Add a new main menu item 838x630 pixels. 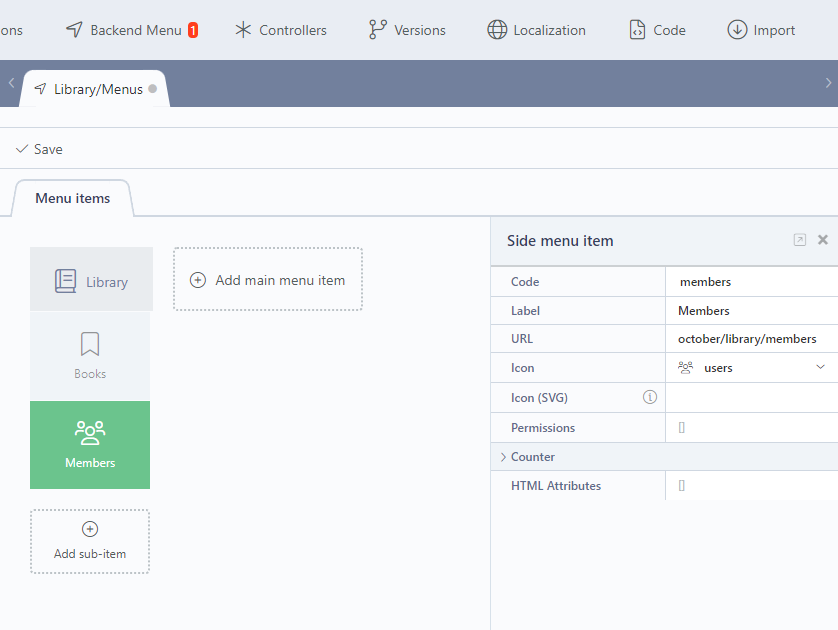(268, 279)
